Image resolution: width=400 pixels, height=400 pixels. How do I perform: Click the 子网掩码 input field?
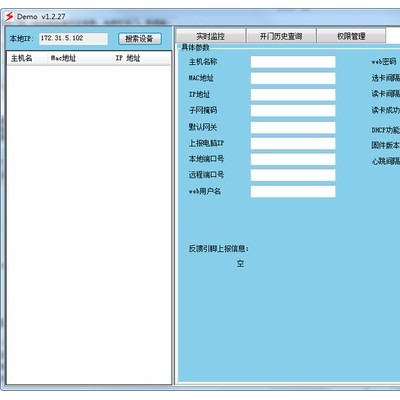coord(293,111)
